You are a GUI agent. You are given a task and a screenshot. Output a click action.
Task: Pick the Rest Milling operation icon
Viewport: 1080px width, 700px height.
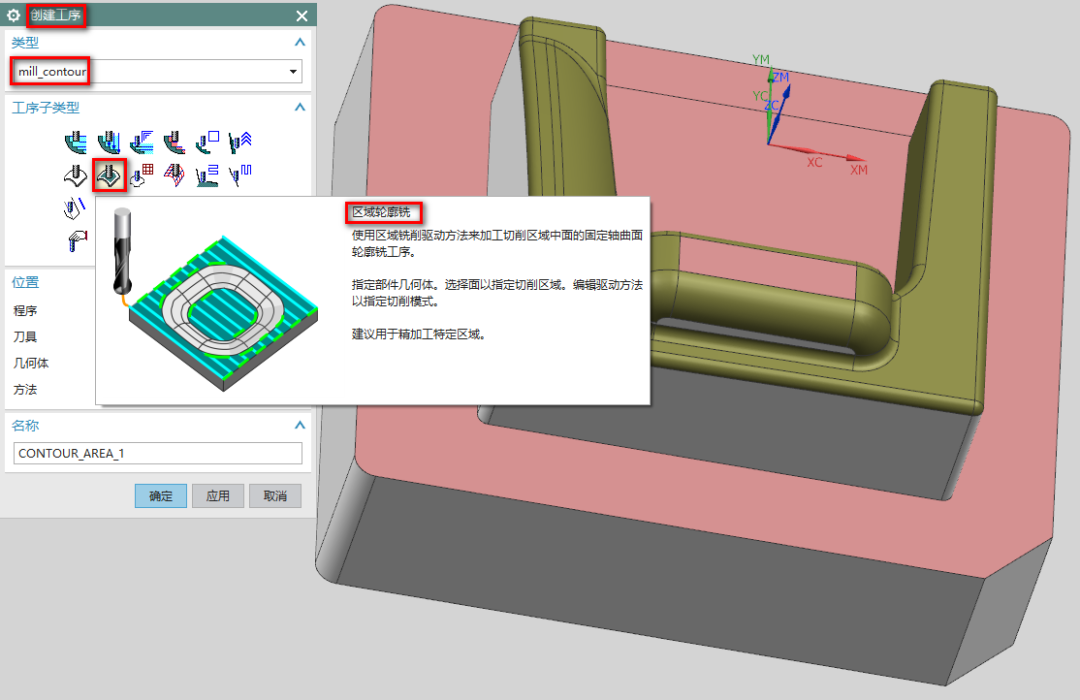(175, 141)
